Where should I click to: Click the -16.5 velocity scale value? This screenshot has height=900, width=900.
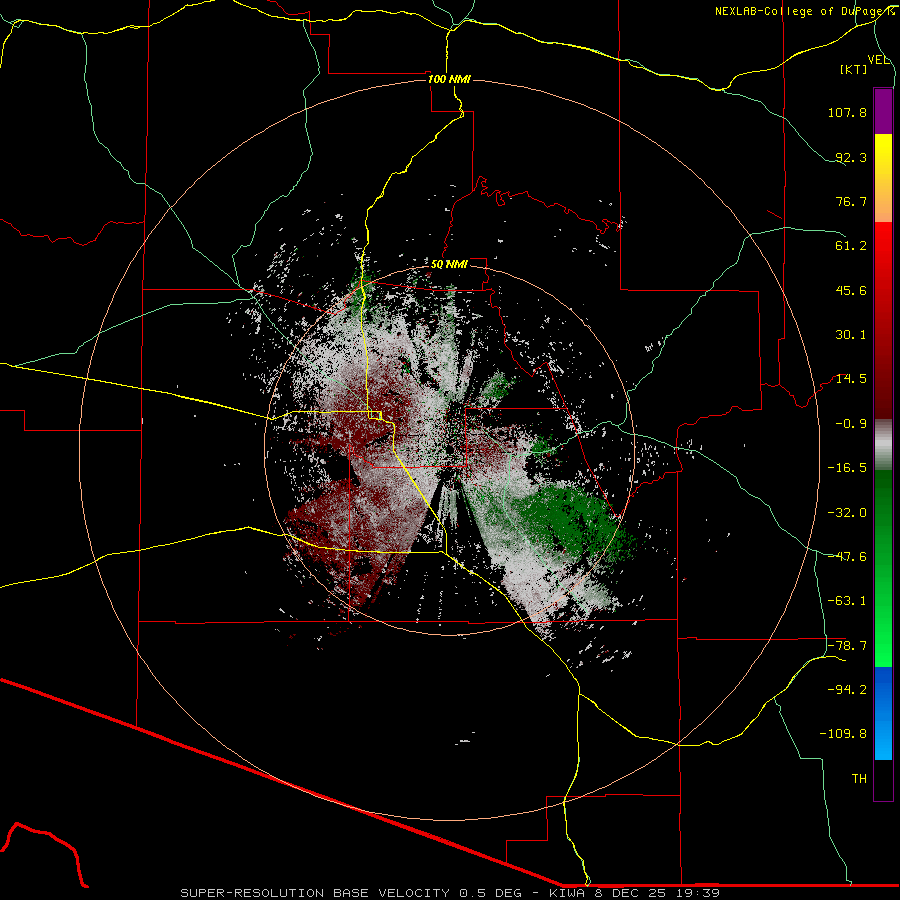[847, 468]
